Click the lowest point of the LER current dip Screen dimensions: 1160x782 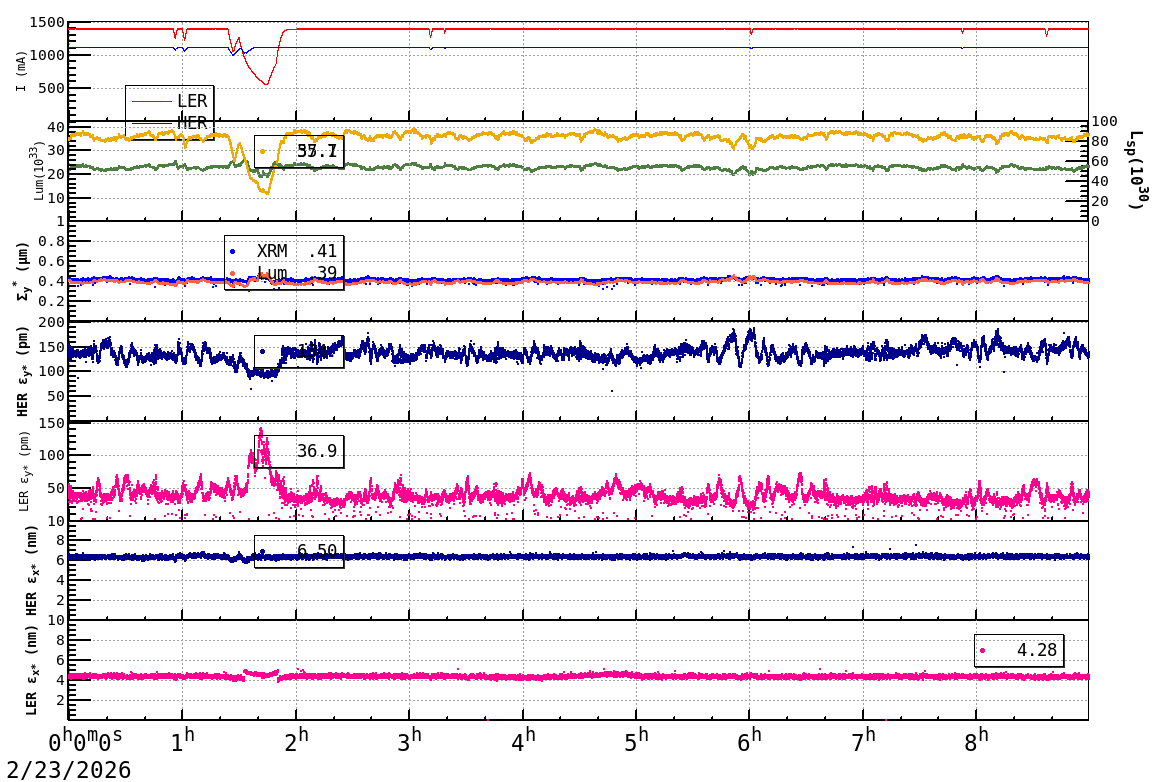[267, 84]
